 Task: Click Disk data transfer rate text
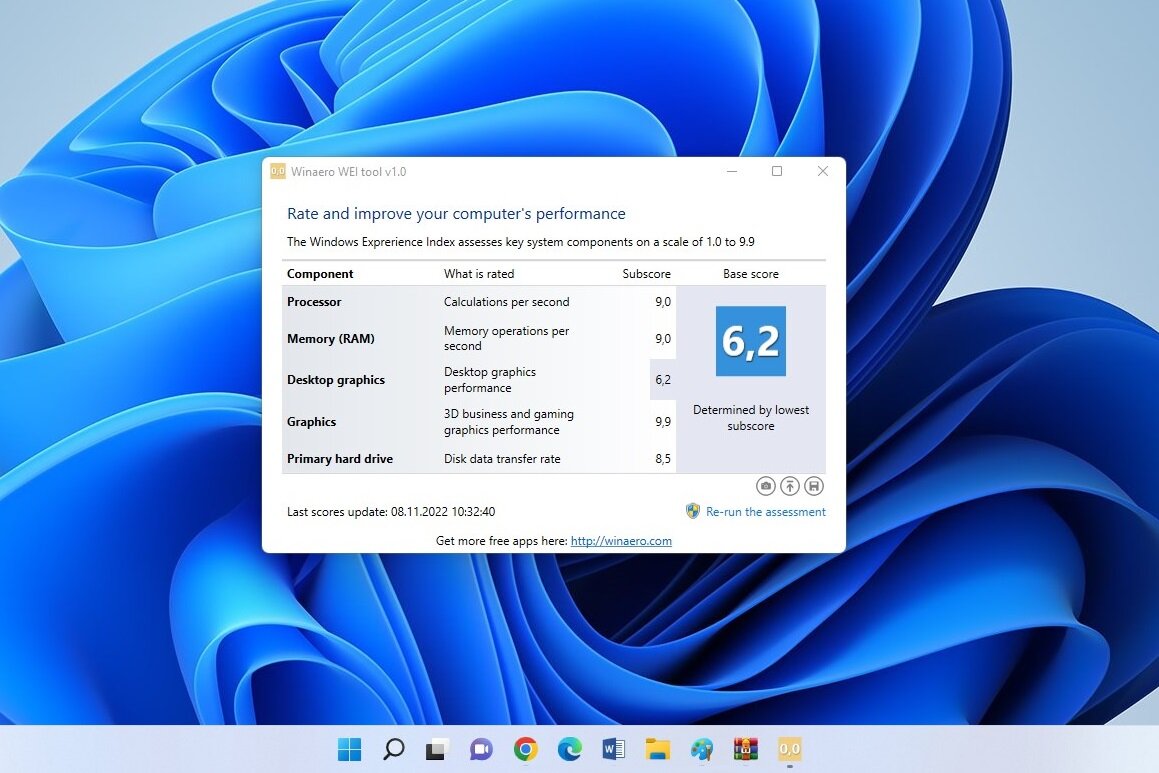(x=502, y=459)
